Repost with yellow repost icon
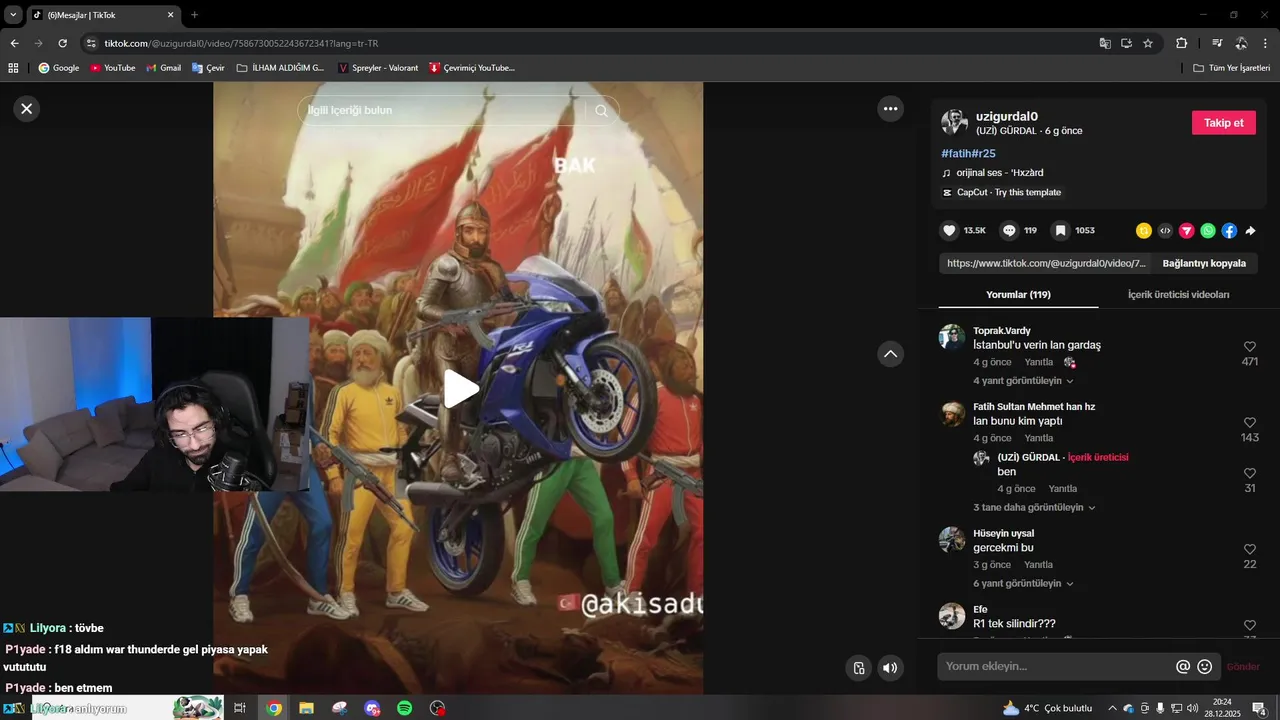The image size is (1280, 720). tap(1144, 231)
